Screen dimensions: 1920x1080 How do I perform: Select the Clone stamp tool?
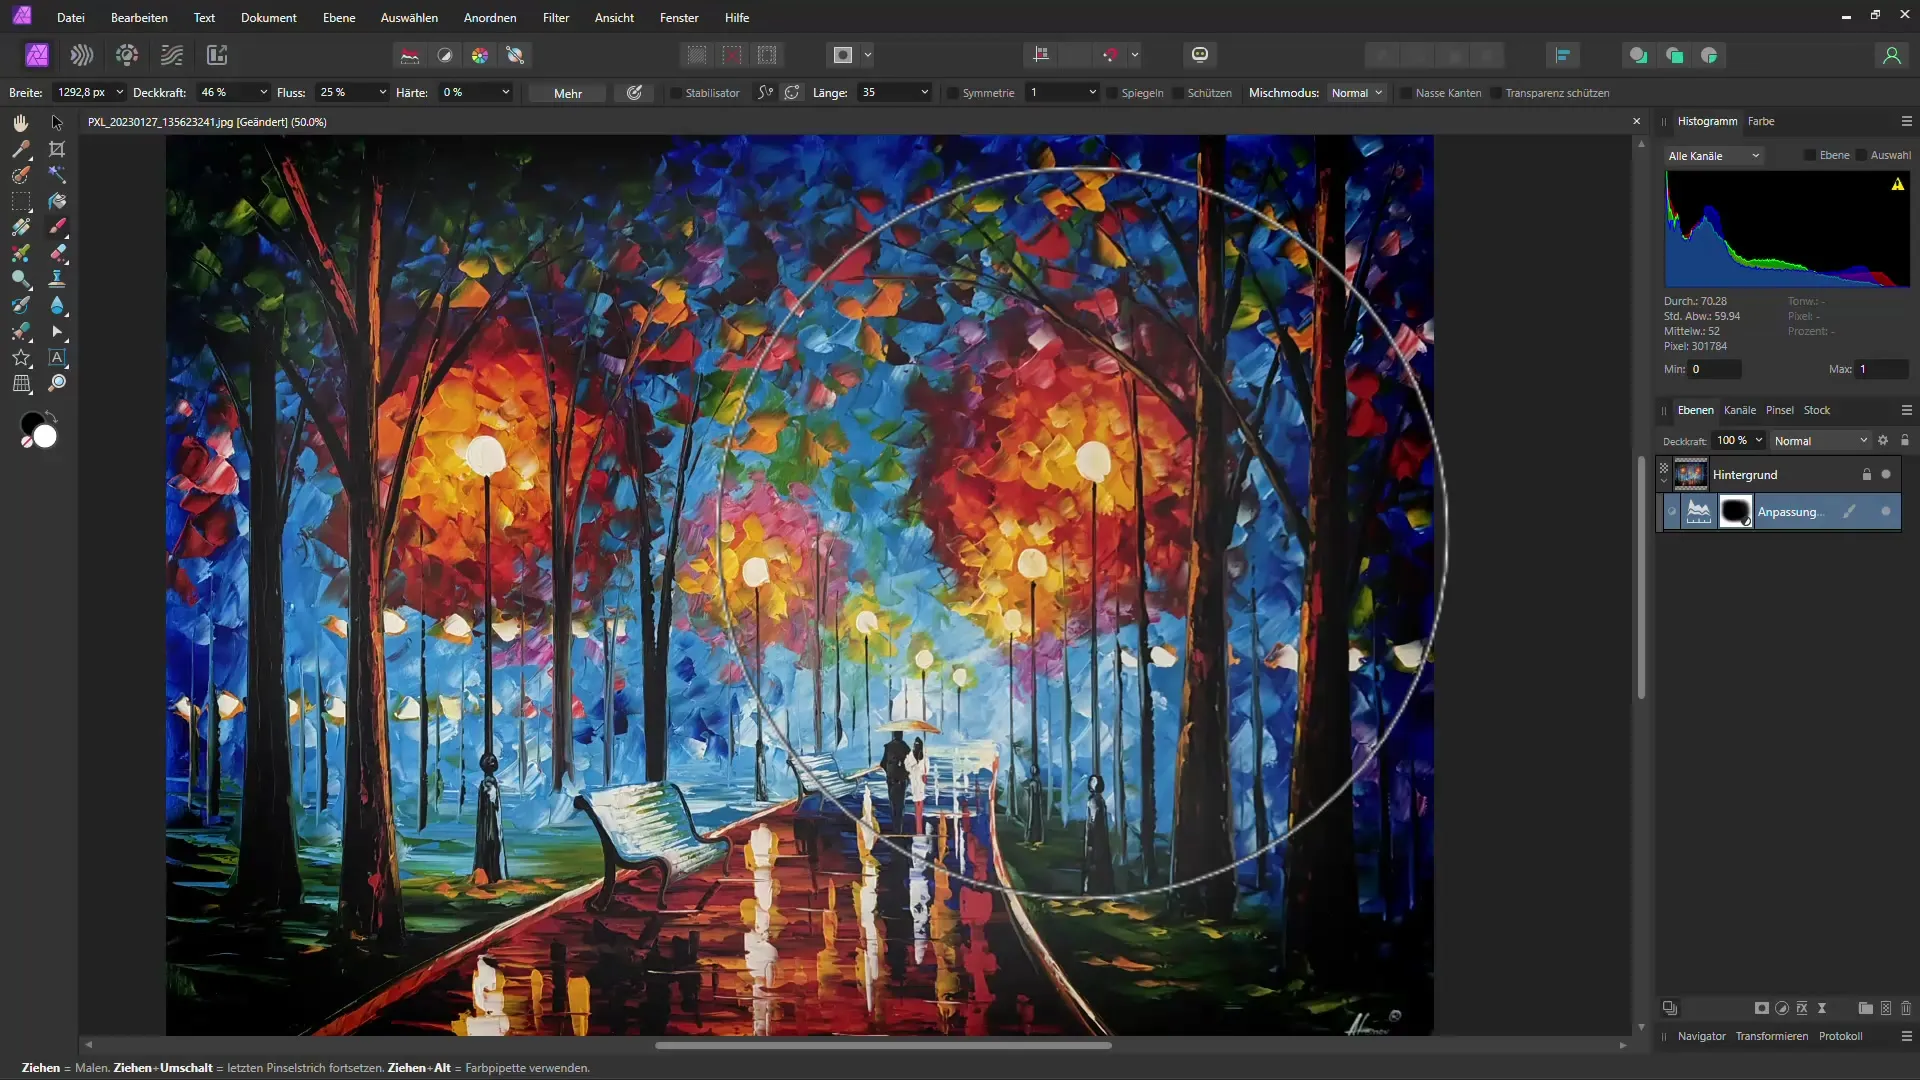pyautogui.click(x=57, y=279)
